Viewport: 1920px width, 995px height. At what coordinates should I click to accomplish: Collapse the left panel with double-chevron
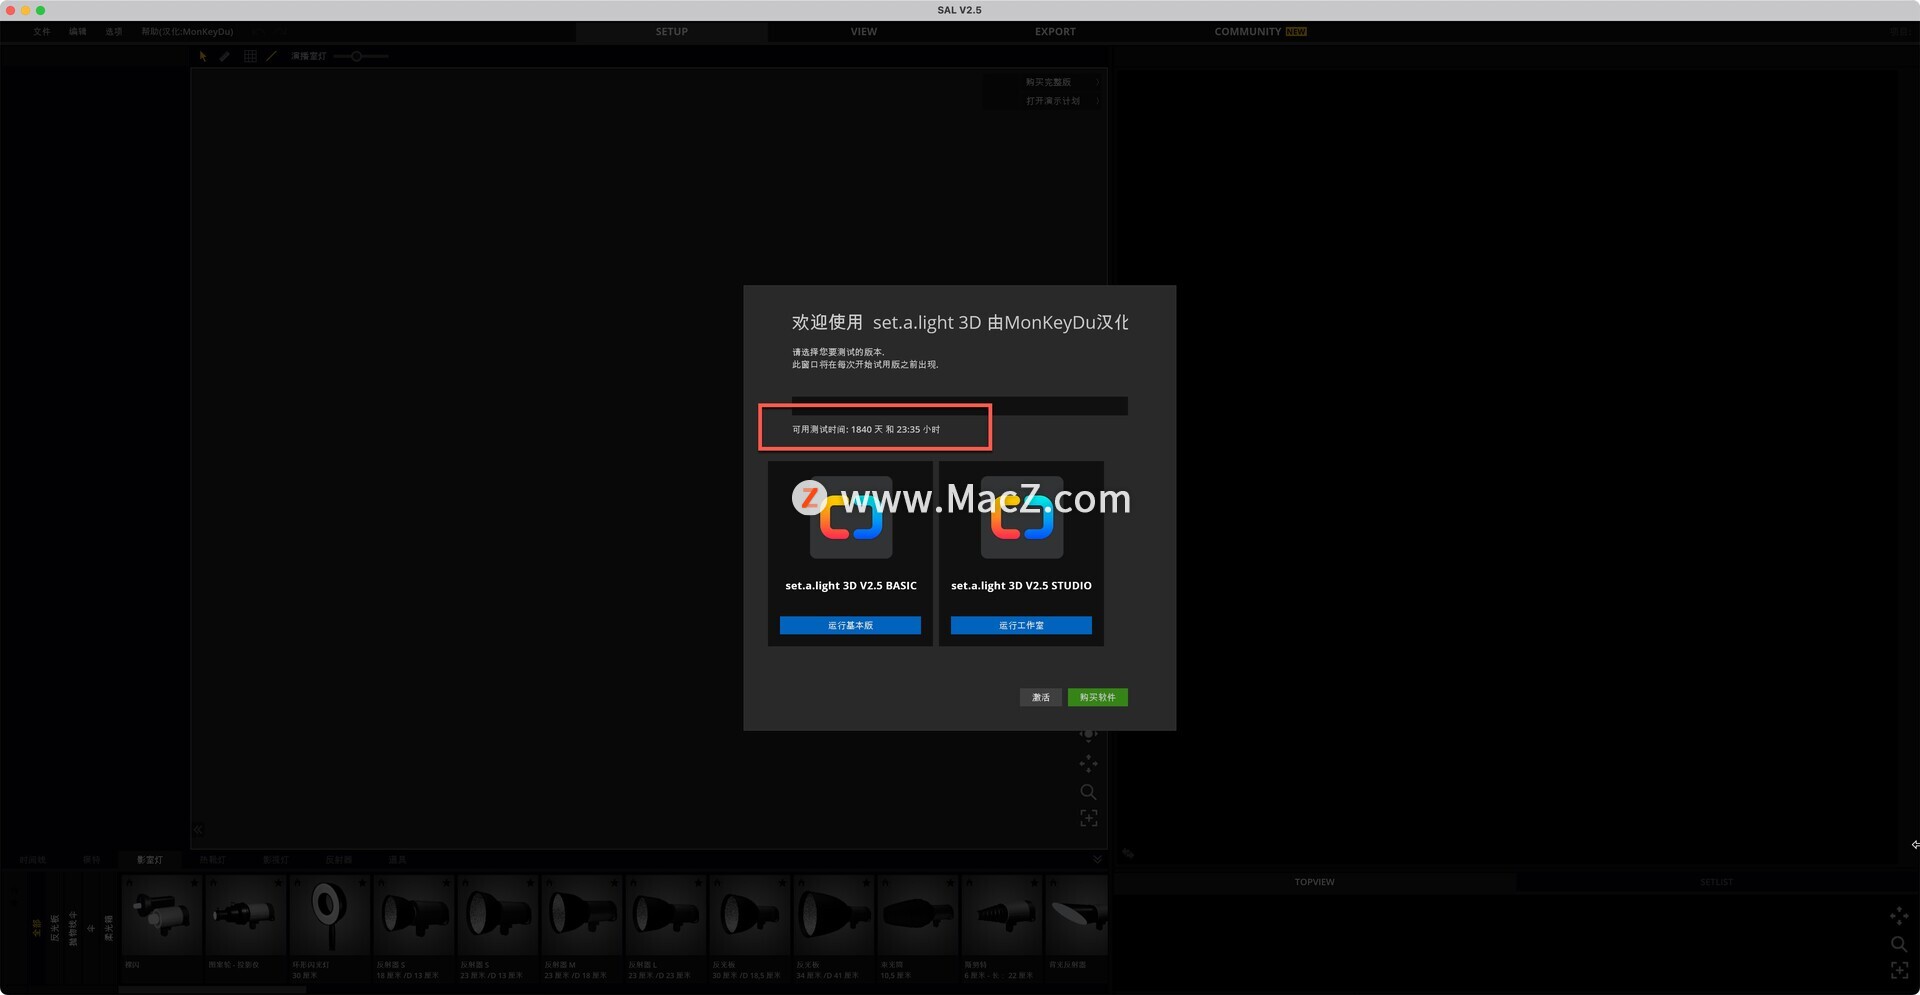pos(197,830)
